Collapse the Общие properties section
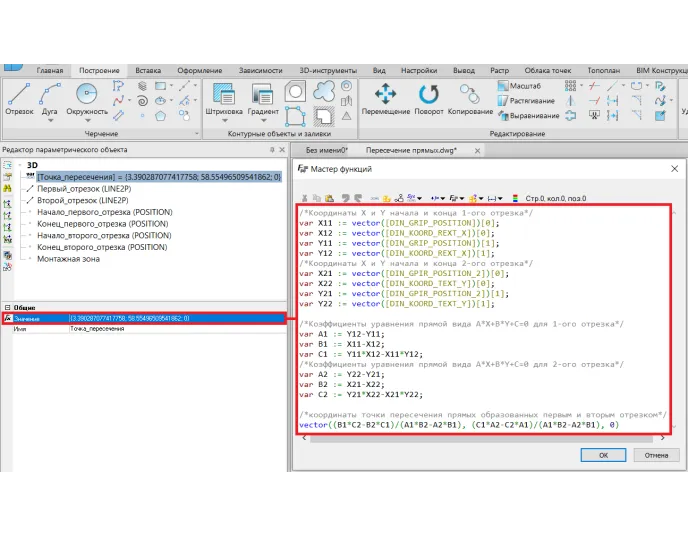This screenshot has height=537, width=688. pos(7,308)
